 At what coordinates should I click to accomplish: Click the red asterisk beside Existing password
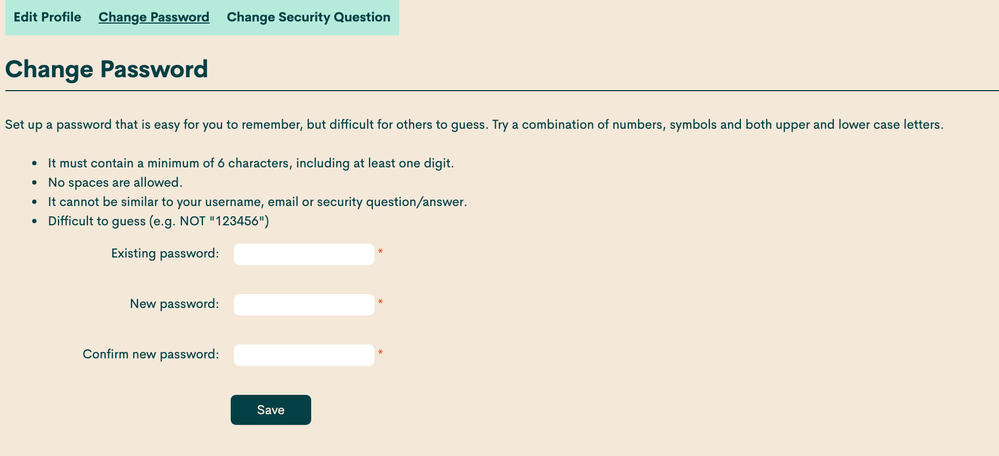381,253
